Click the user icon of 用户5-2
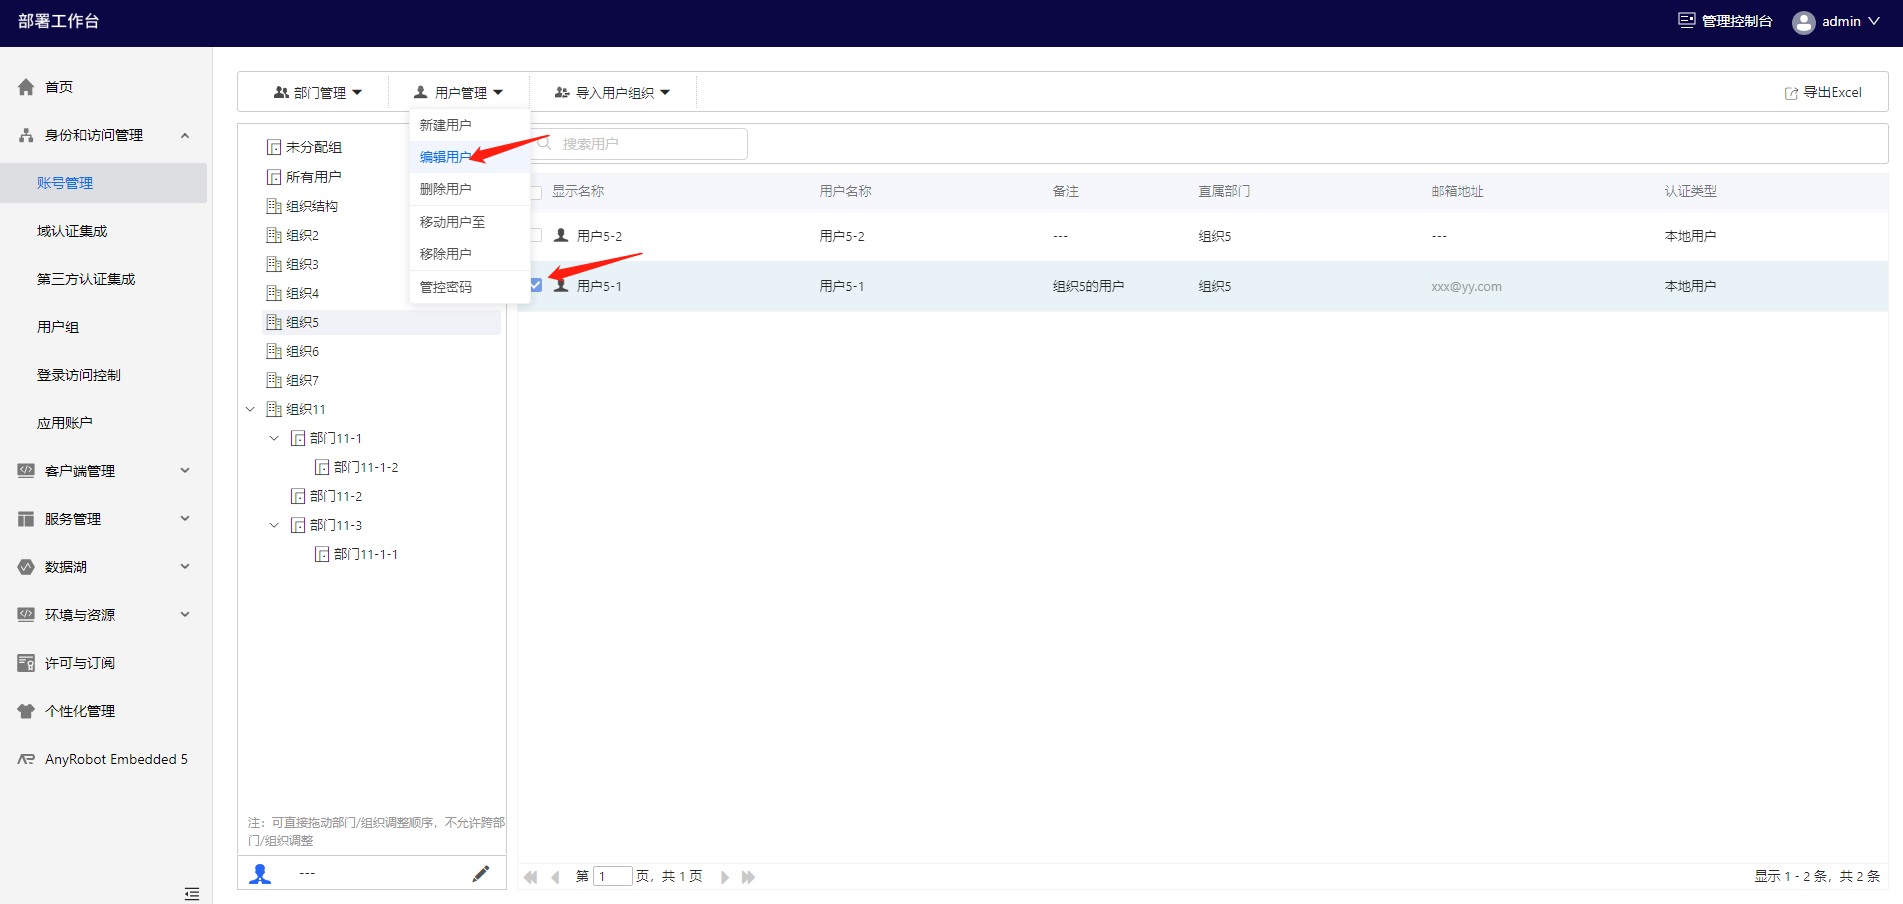This screenshot has width=1903, height=904. pyautogui.click(x=561, y=235)
